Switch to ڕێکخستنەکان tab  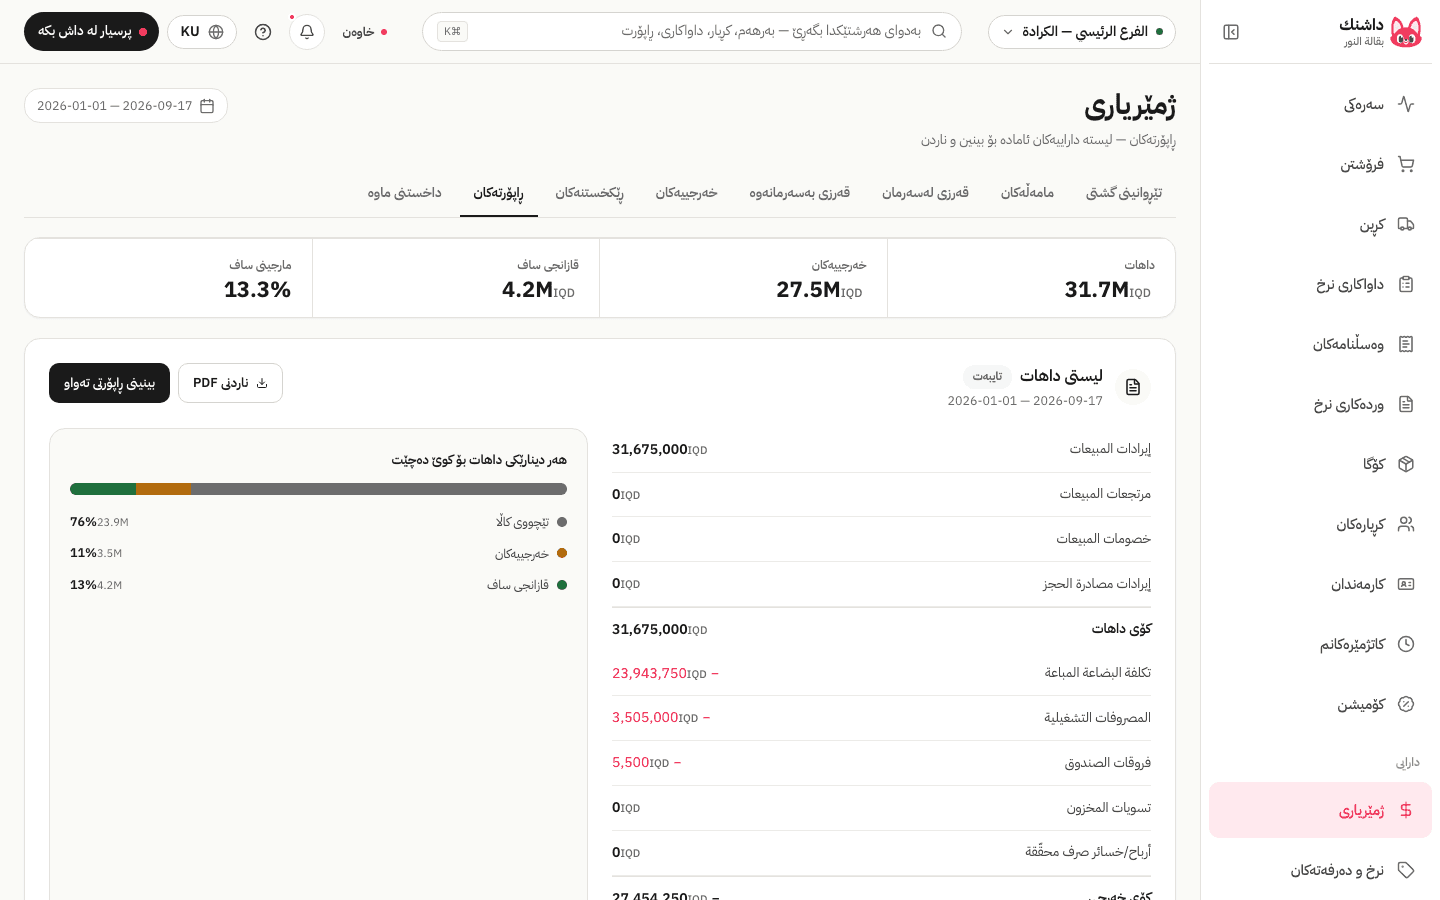tap(589, 193)
